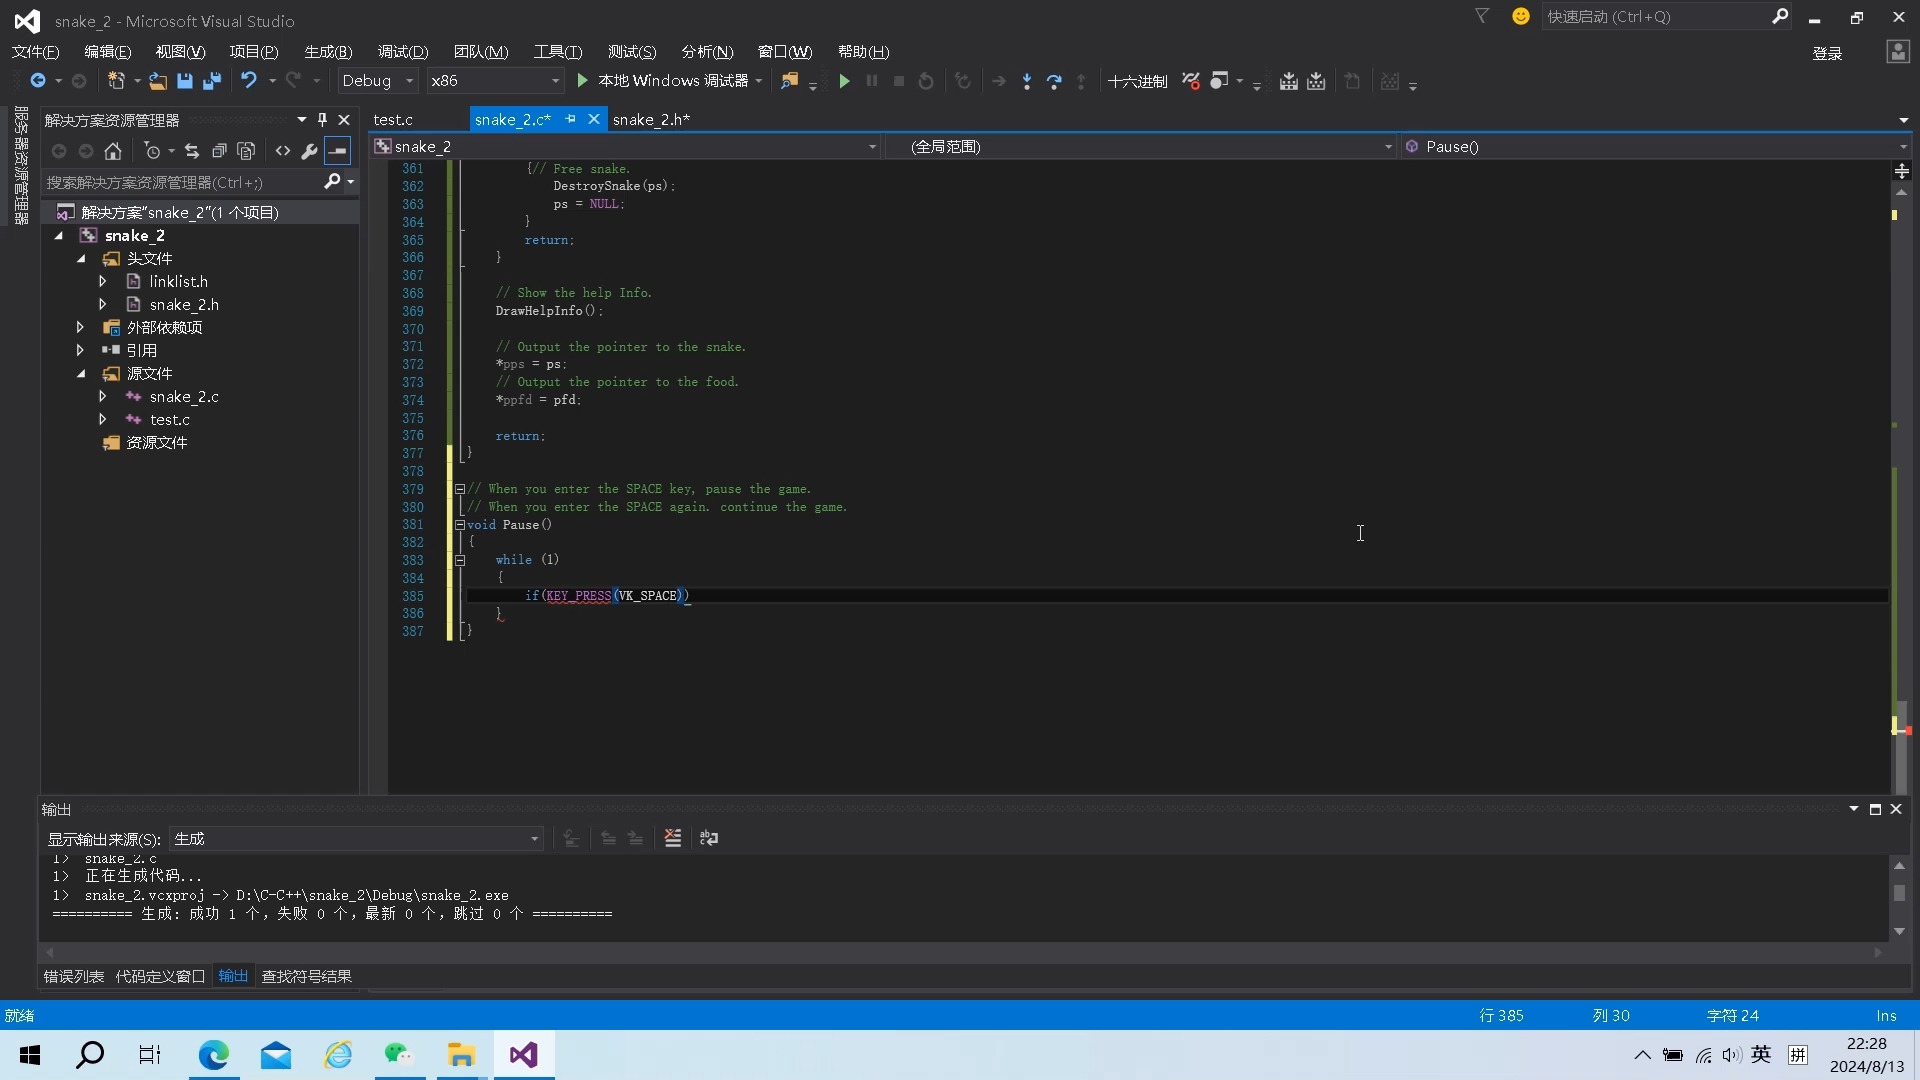Save the current file snake_2.c

pyautogui.click(x=185, y=81)
